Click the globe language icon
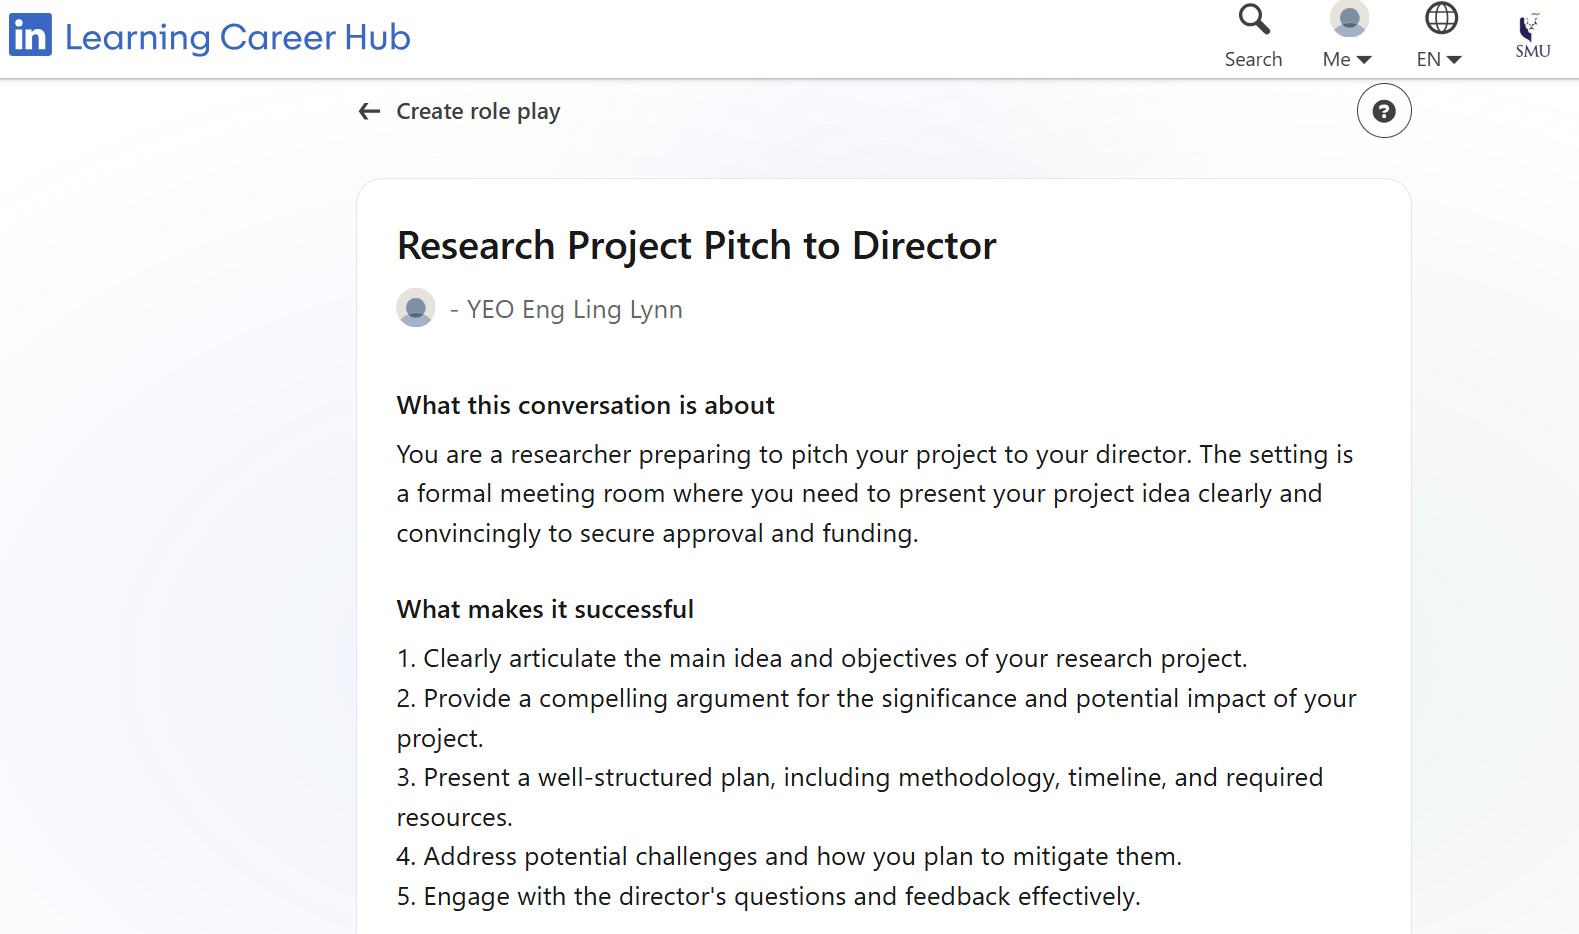Screen dimensions: 1579x934 1441,19
